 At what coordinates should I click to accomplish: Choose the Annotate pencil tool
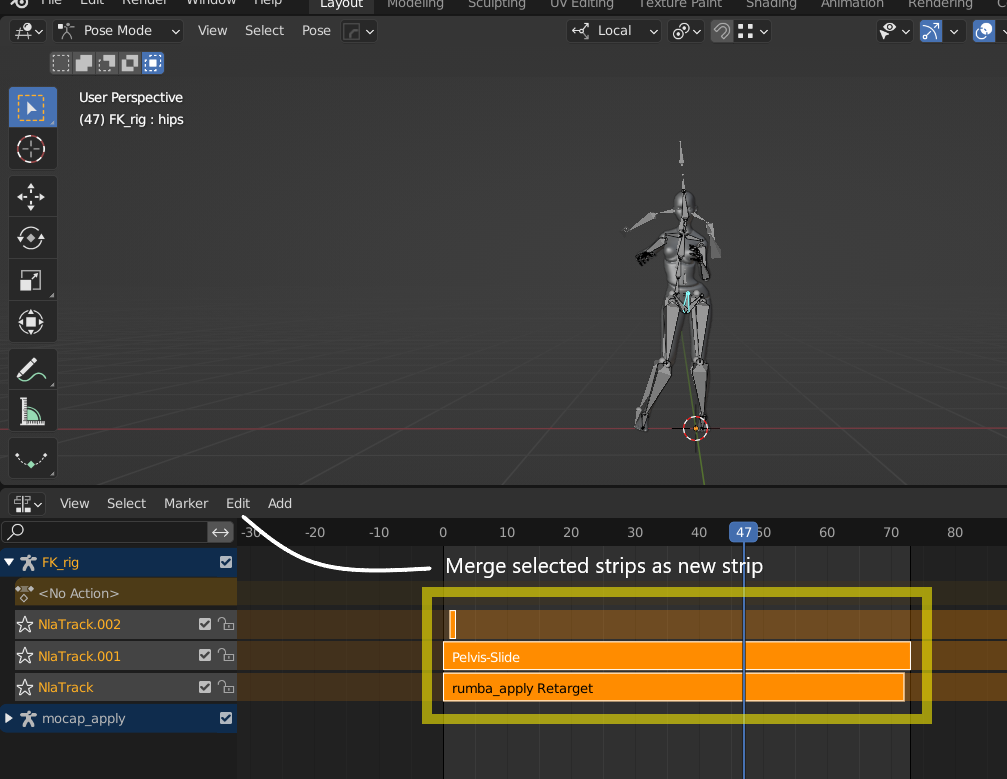(x=32, y=369)
